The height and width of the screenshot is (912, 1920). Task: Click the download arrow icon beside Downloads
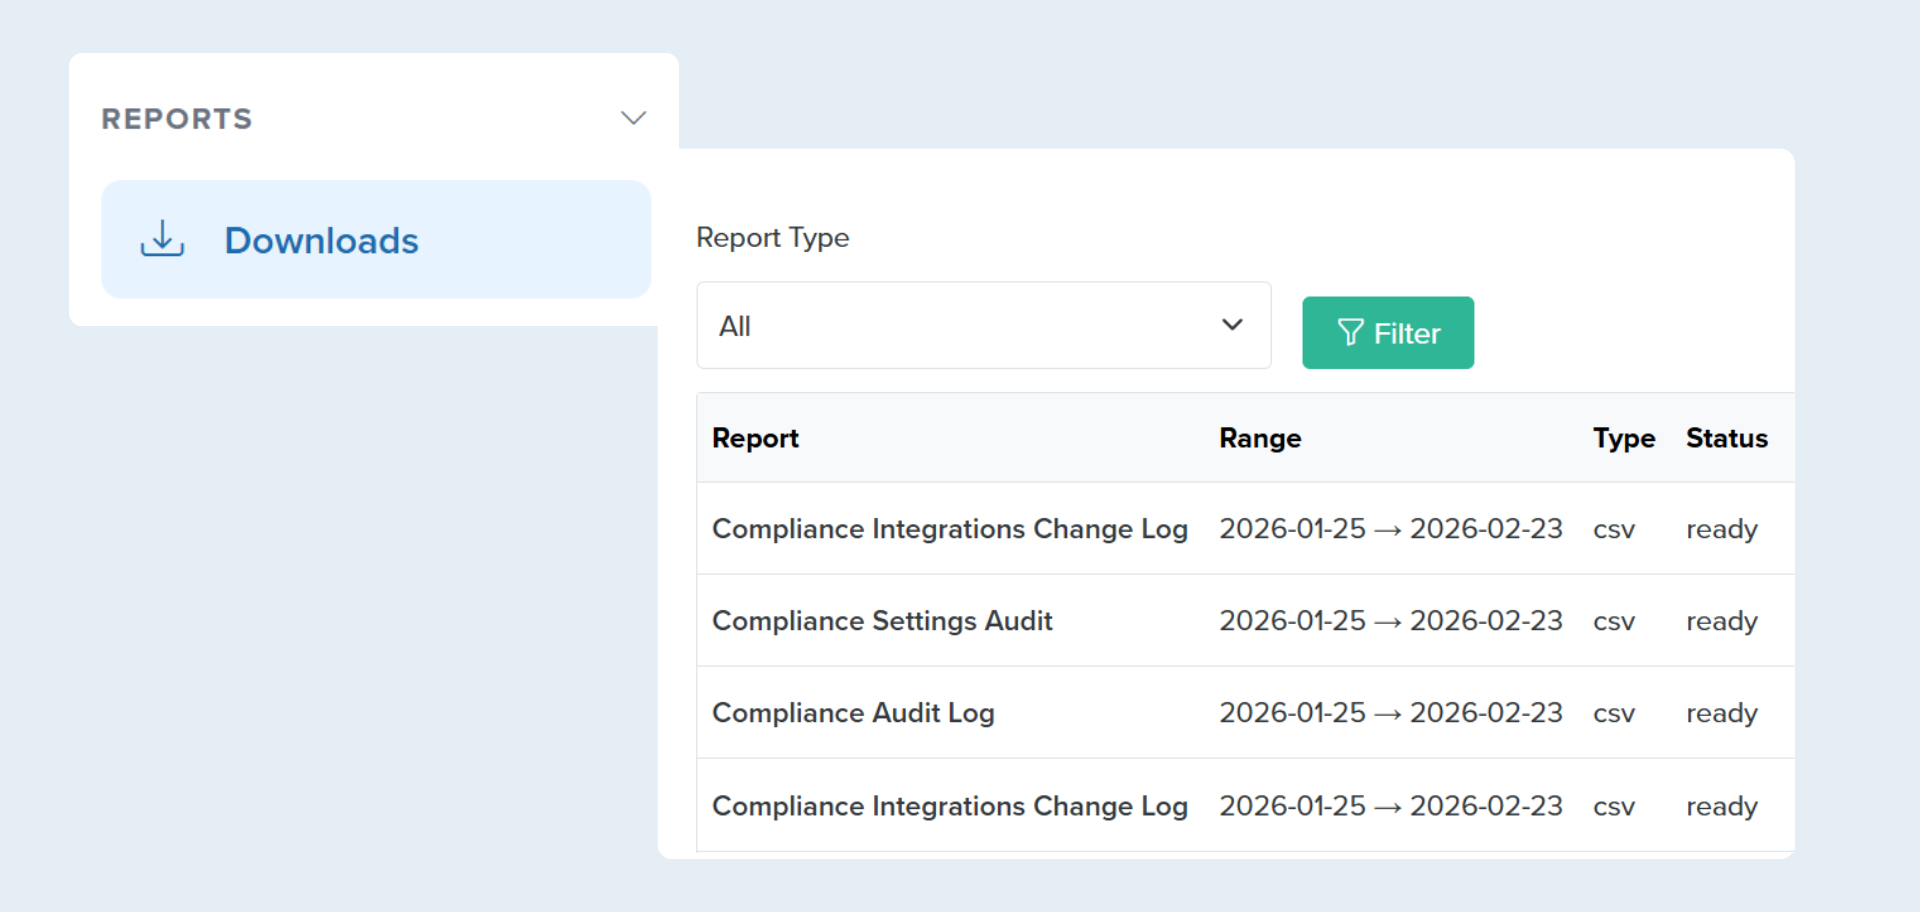pos(161,239)
